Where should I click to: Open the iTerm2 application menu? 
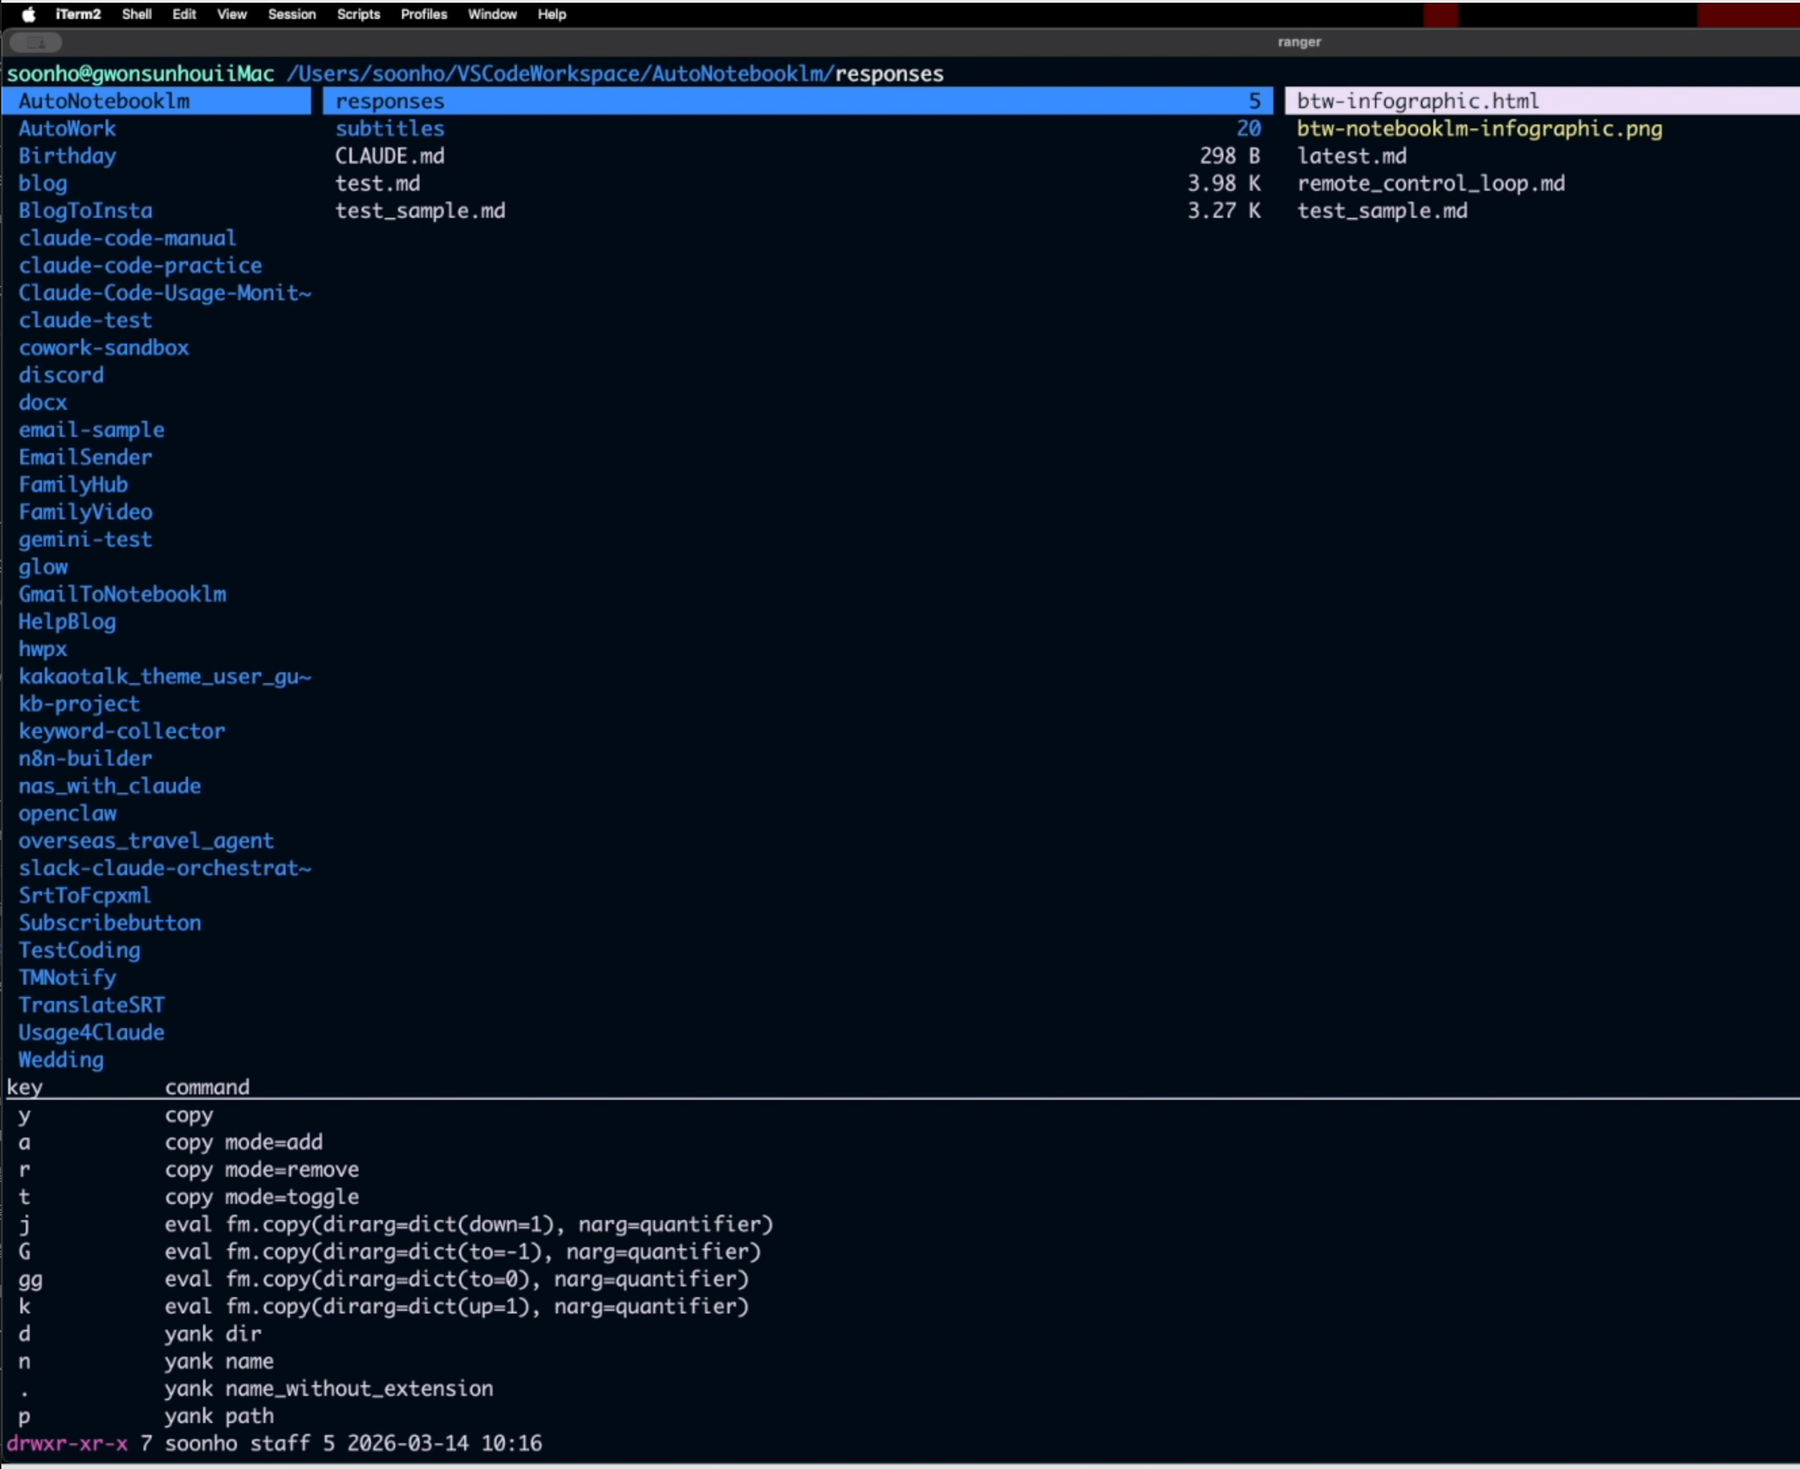[78, 14]
